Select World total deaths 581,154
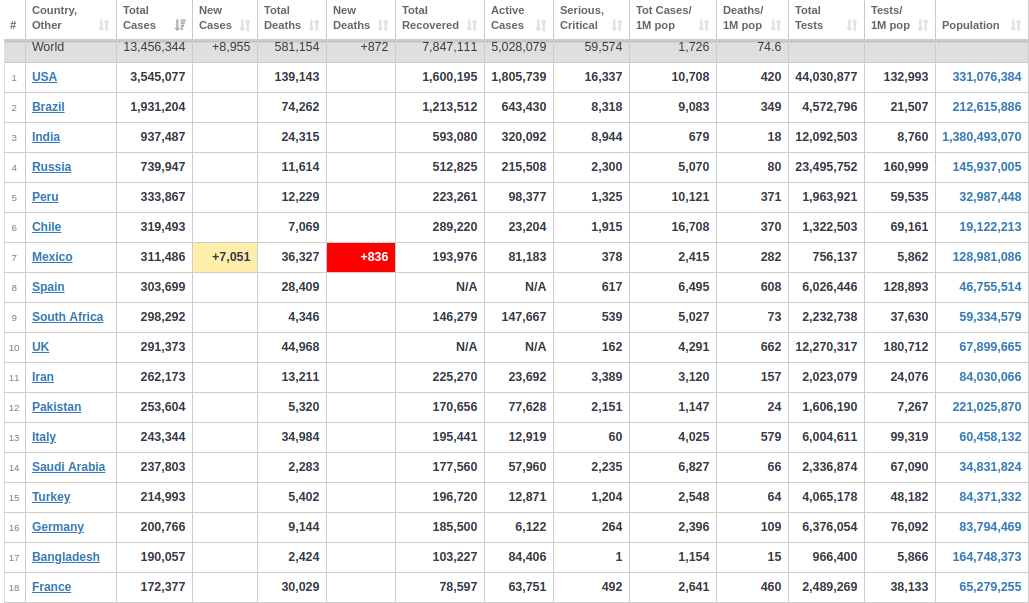 pos(295,47)
